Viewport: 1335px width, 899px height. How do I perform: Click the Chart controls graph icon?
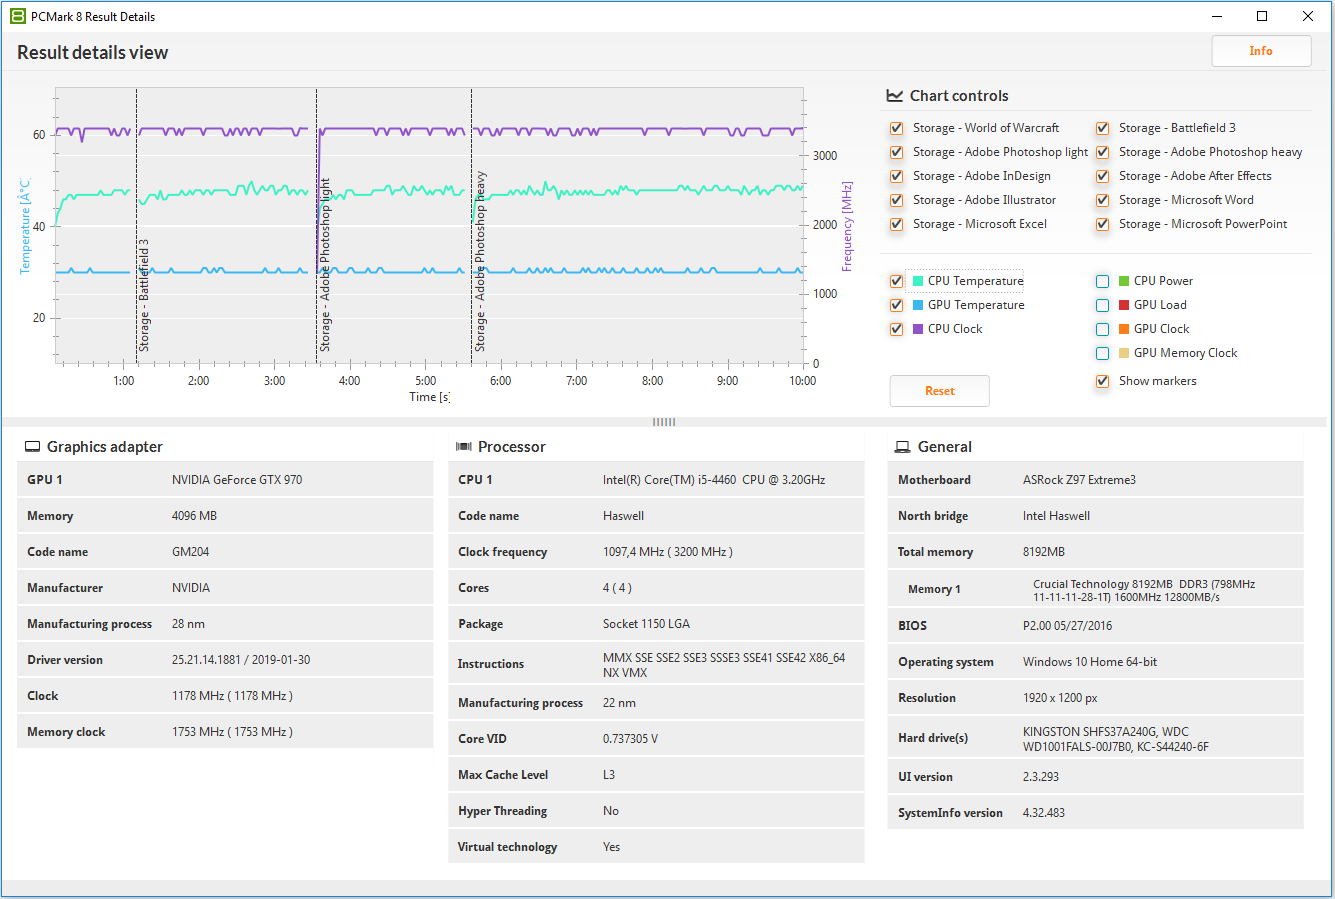894,96
